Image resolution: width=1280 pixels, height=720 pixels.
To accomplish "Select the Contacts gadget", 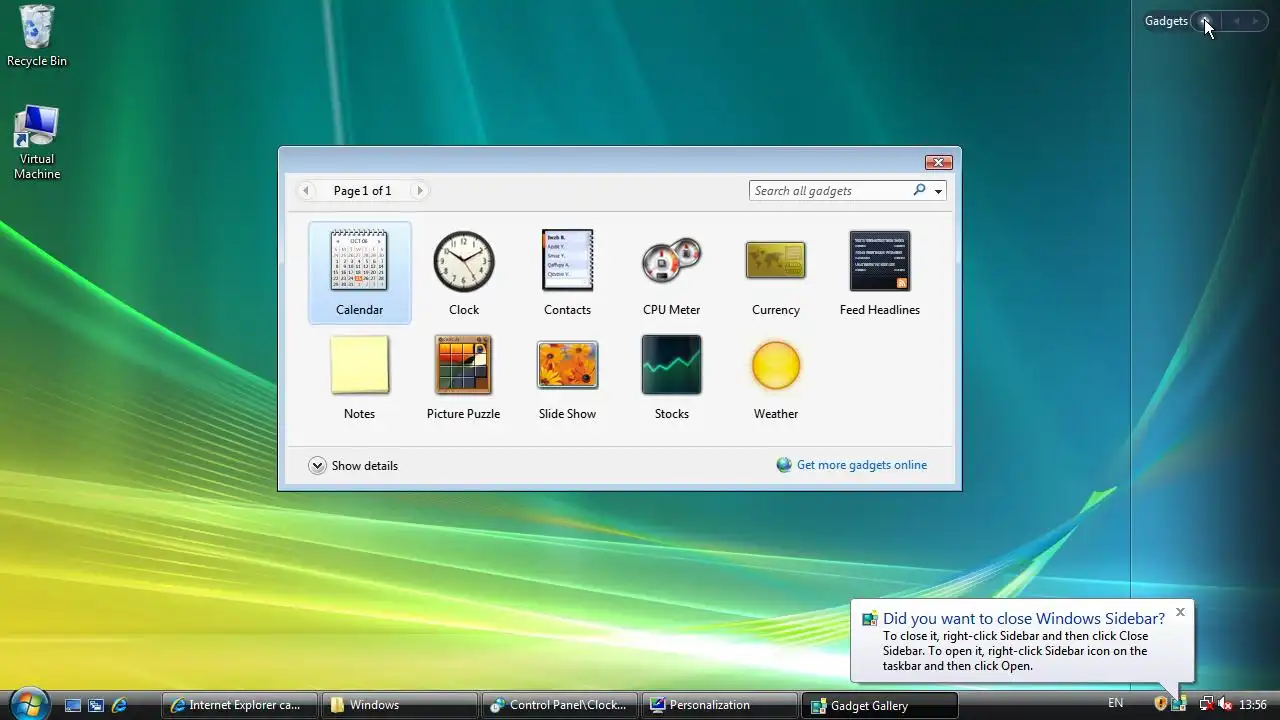I will 567,273.
